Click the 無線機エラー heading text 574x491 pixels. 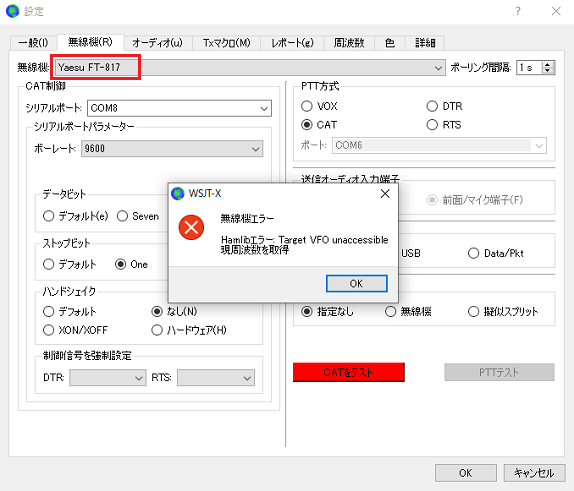coord(247,219)
